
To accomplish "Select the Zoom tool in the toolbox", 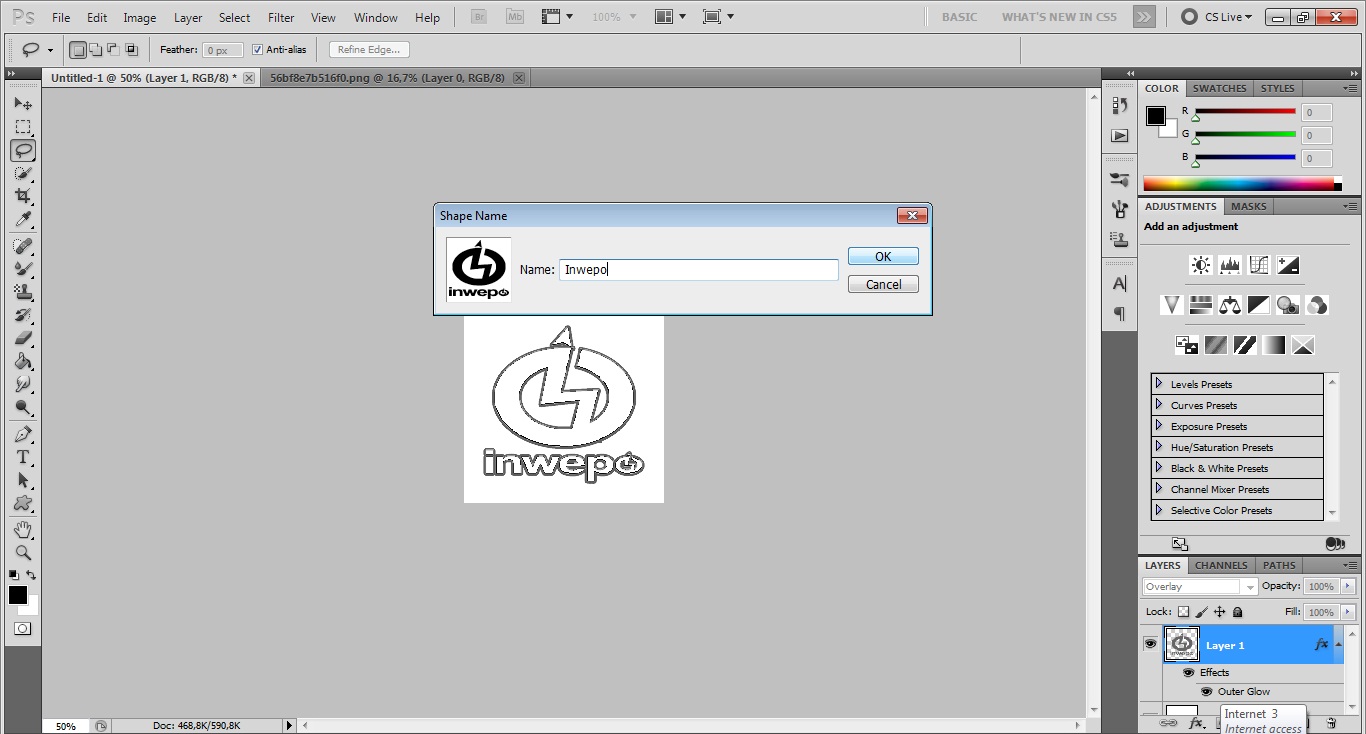I will click(23, 553).
